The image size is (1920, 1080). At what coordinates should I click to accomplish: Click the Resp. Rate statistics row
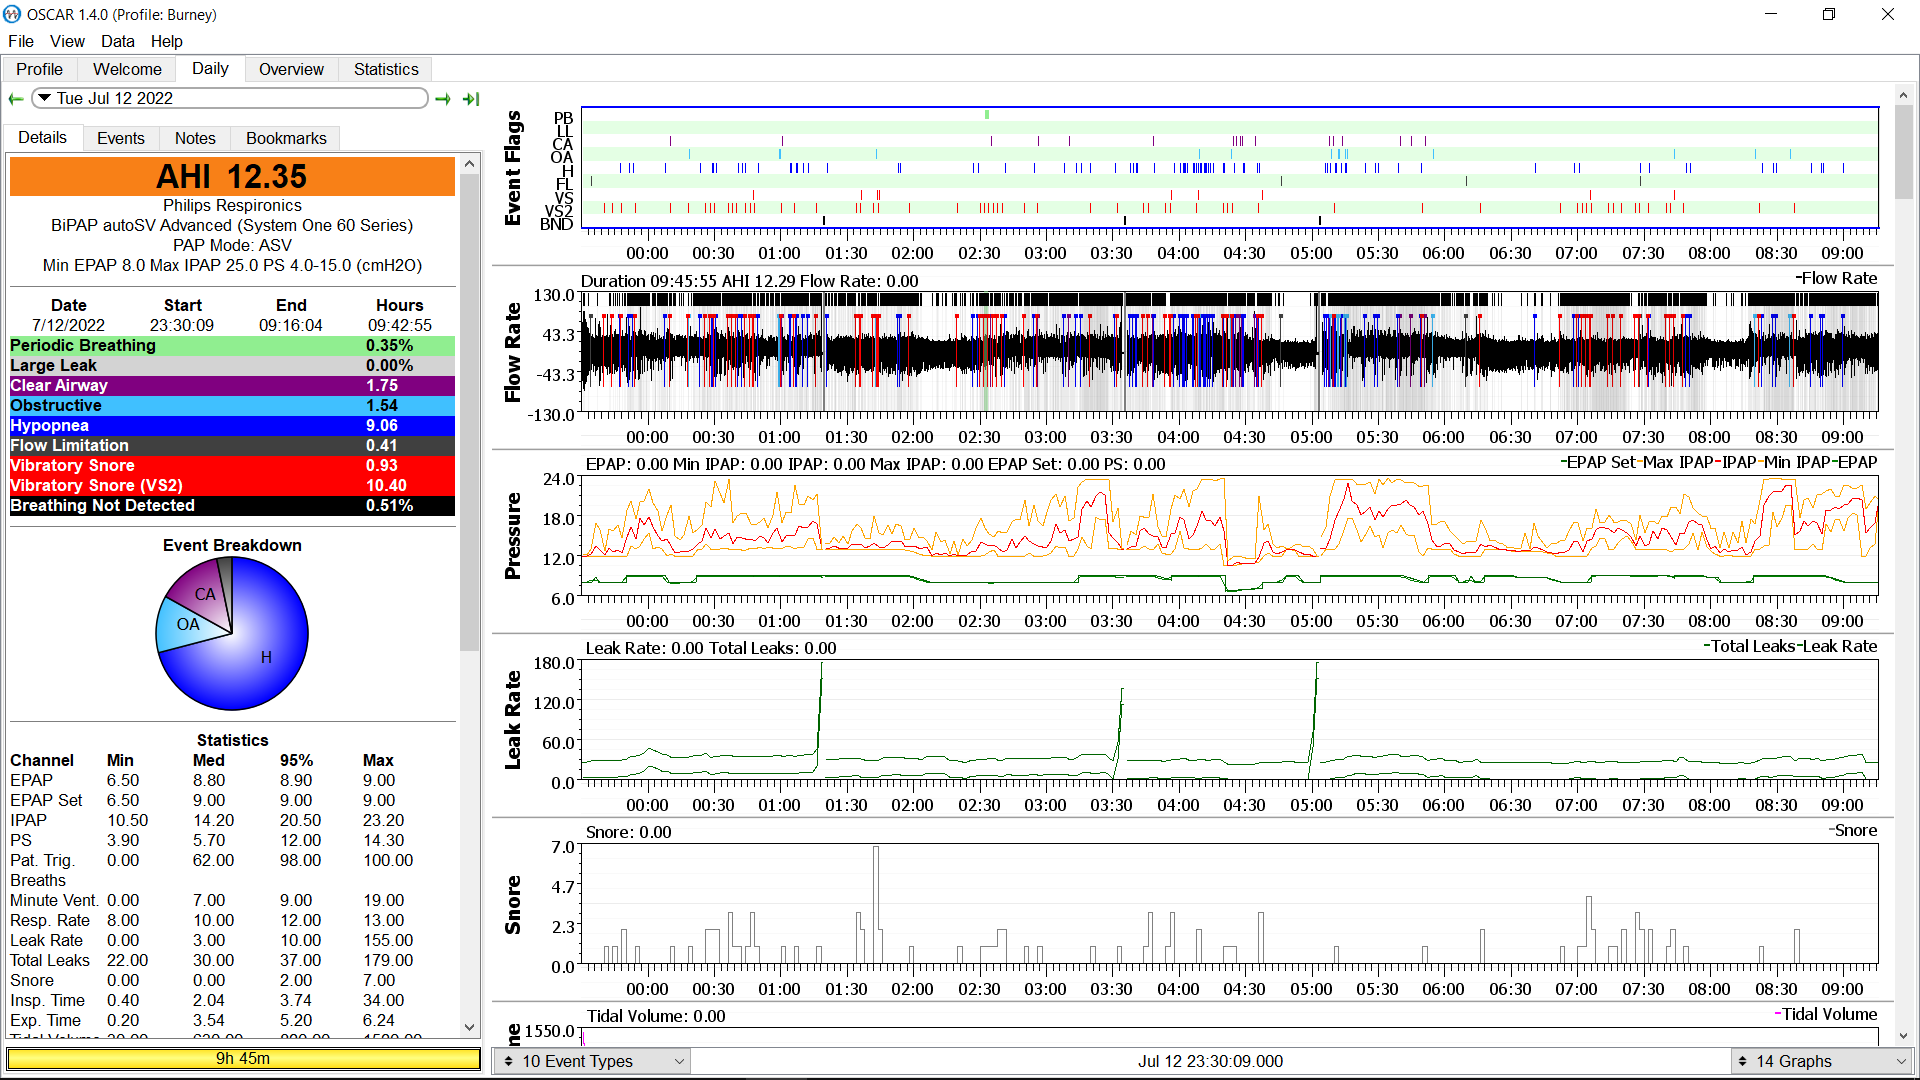(232, 920)
